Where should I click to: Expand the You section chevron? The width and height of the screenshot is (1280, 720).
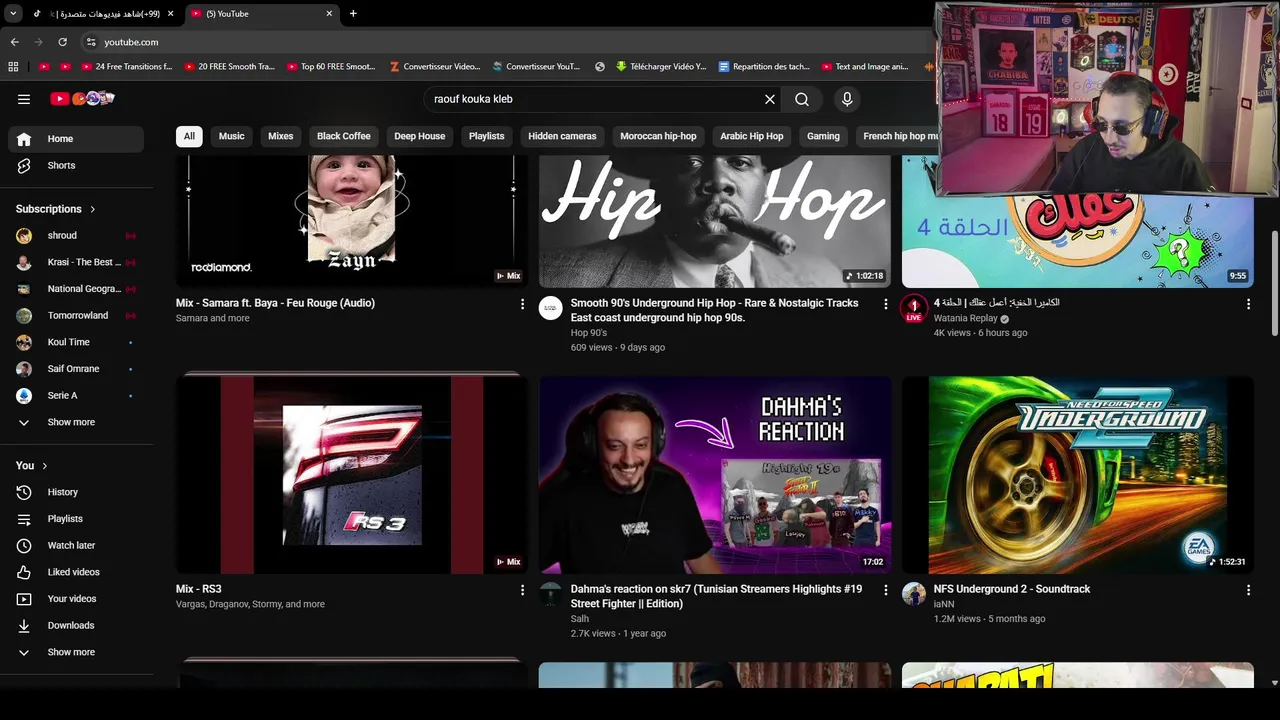[x=44, y=466]
